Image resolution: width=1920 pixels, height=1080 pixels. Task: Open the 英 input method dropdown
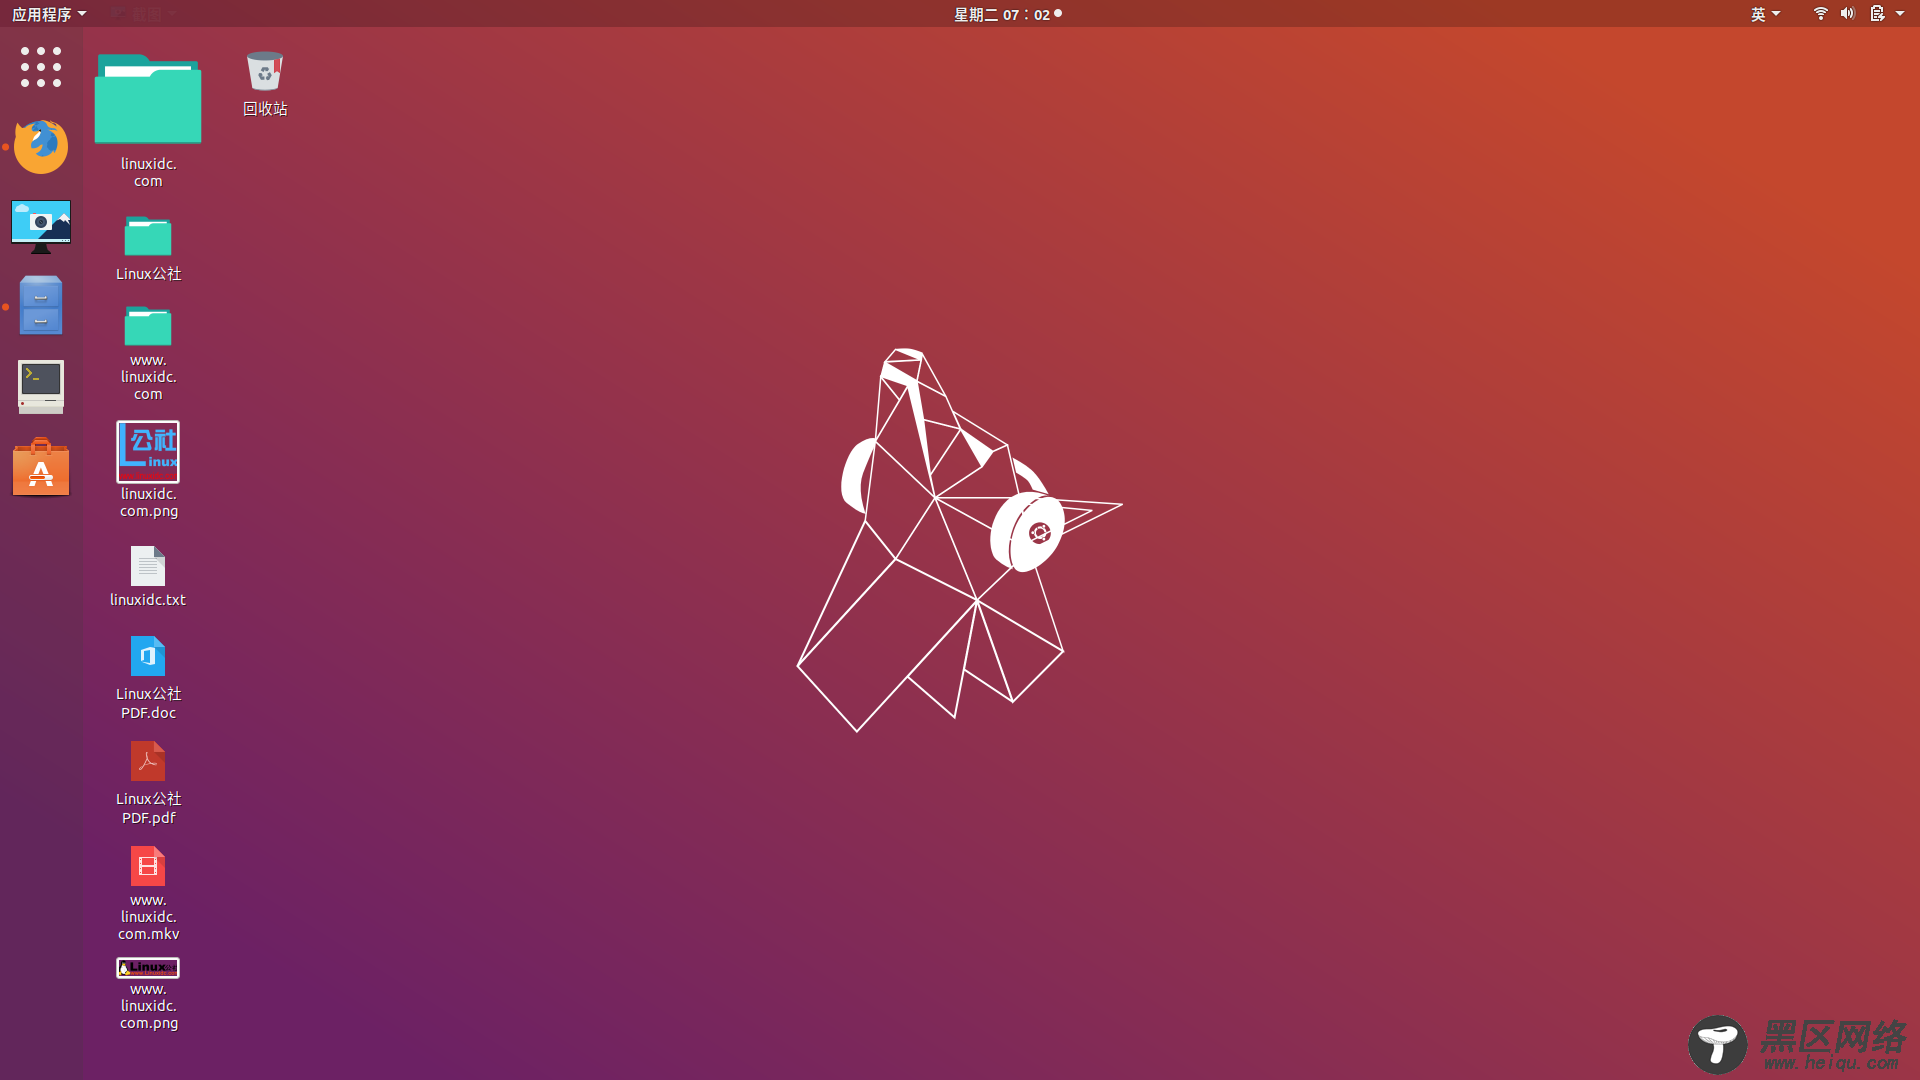[x=1765, y=14]
